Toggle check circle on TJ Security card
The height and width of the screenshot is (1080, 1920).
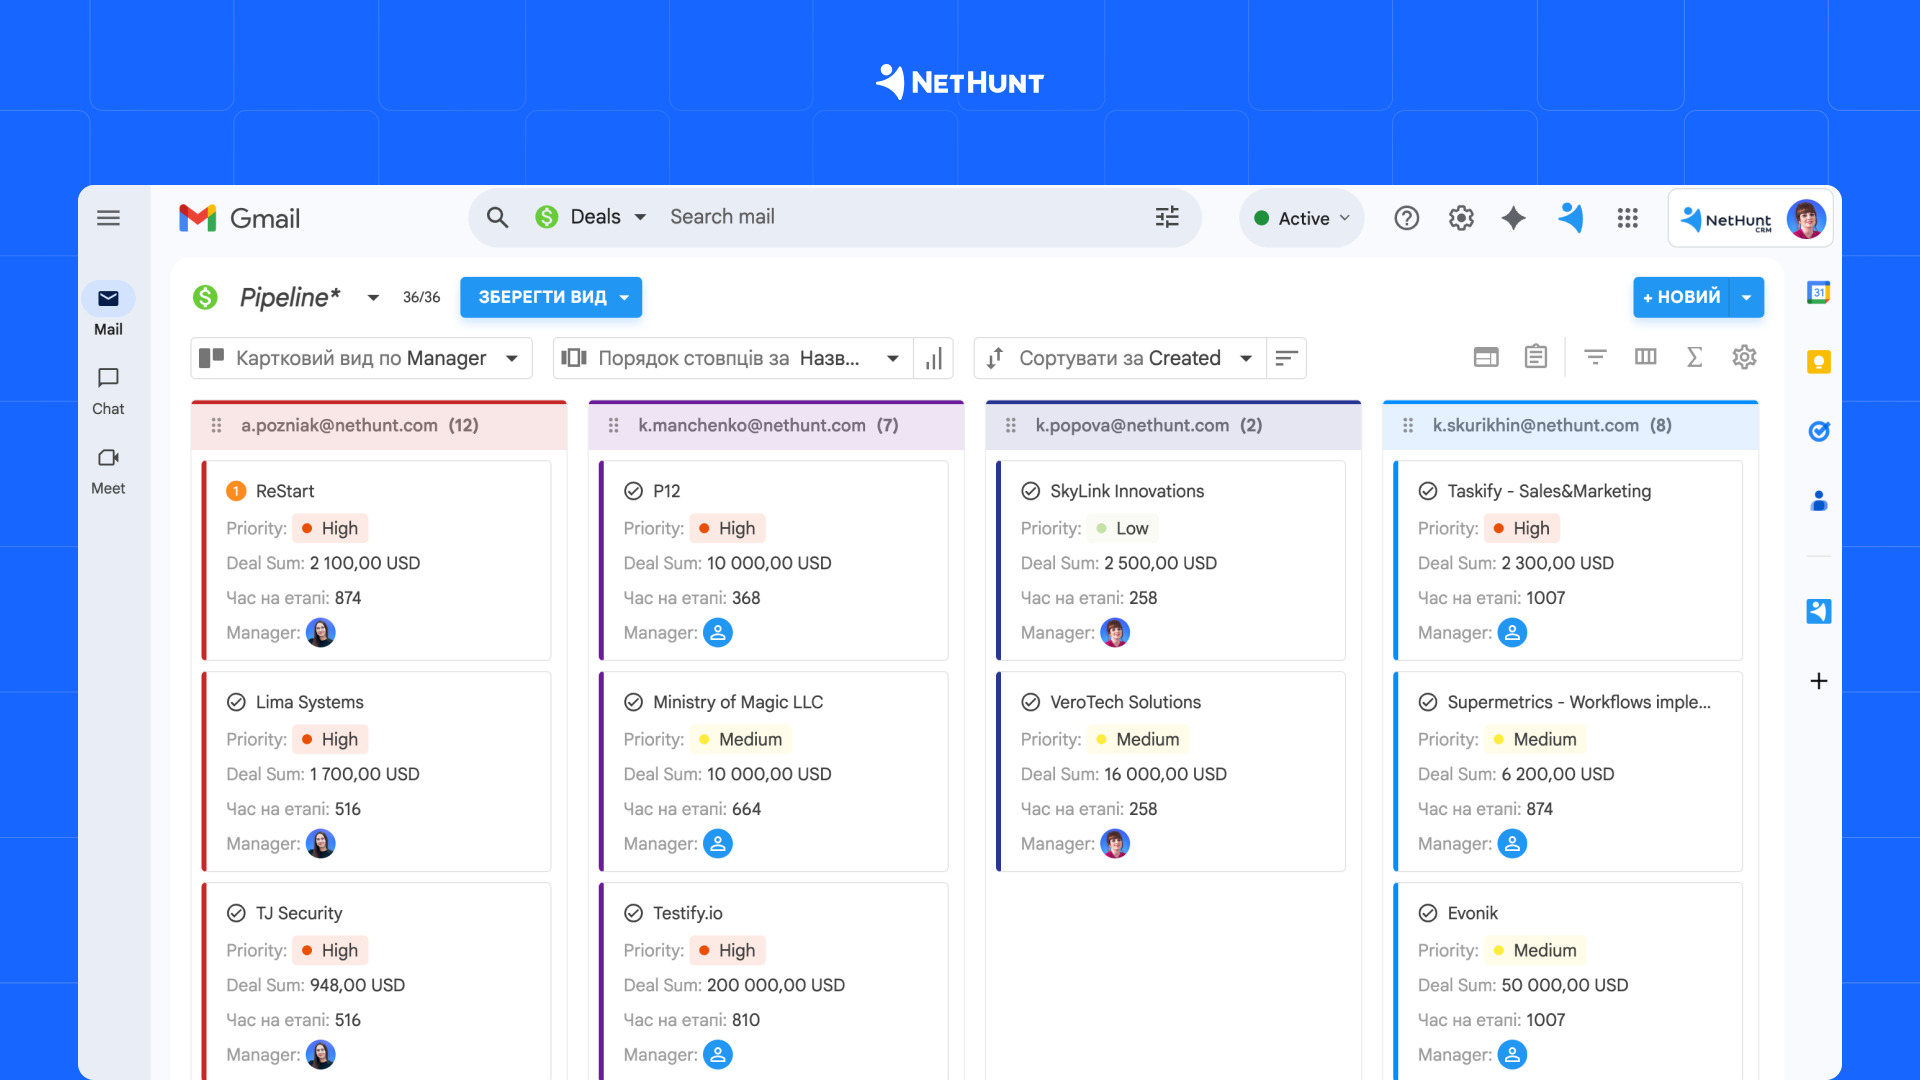click(x=236, y=913)
